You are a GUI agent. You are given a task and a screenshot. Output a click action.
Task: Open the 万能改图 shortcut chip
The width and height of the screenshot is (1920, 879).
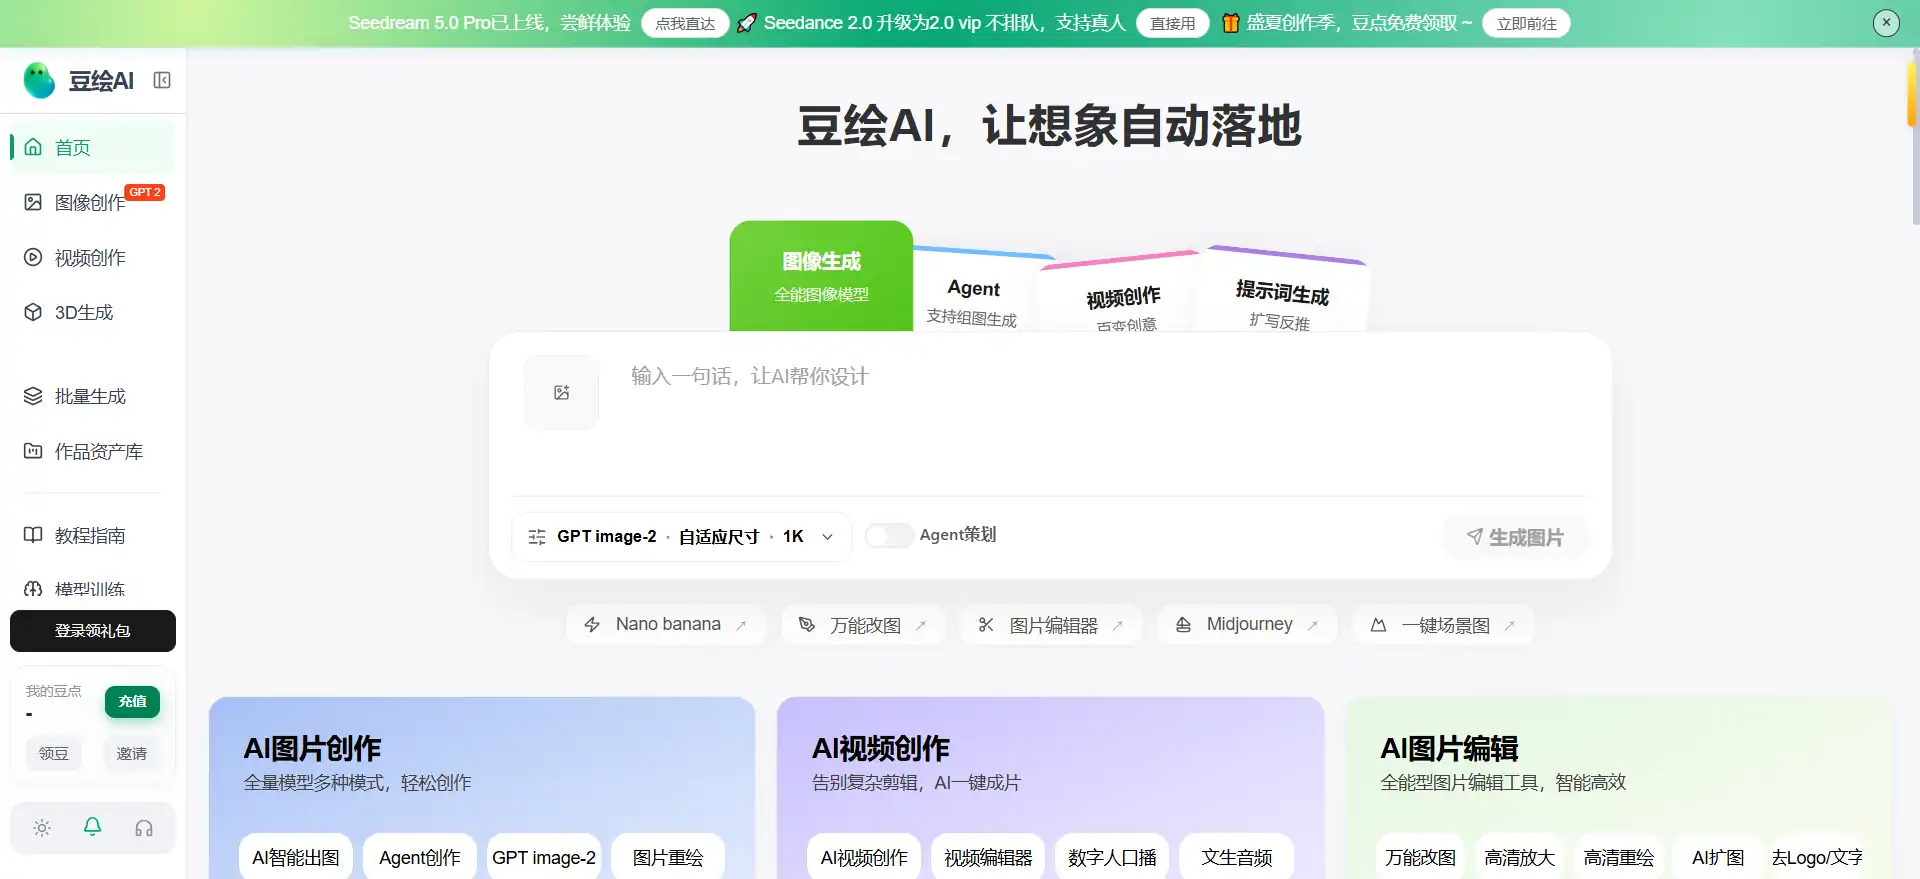[x=864, y=625]
